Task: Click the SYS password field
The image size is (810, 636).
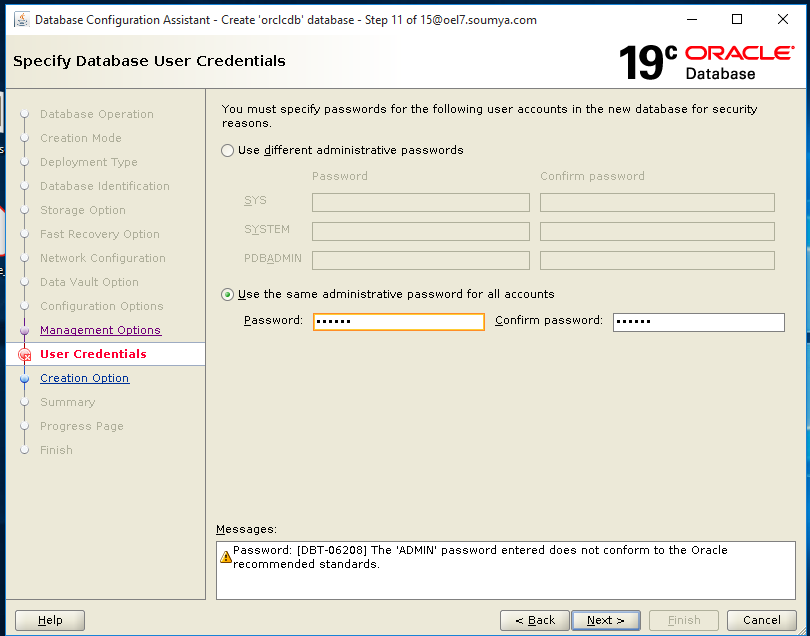Action: [420, 203]
